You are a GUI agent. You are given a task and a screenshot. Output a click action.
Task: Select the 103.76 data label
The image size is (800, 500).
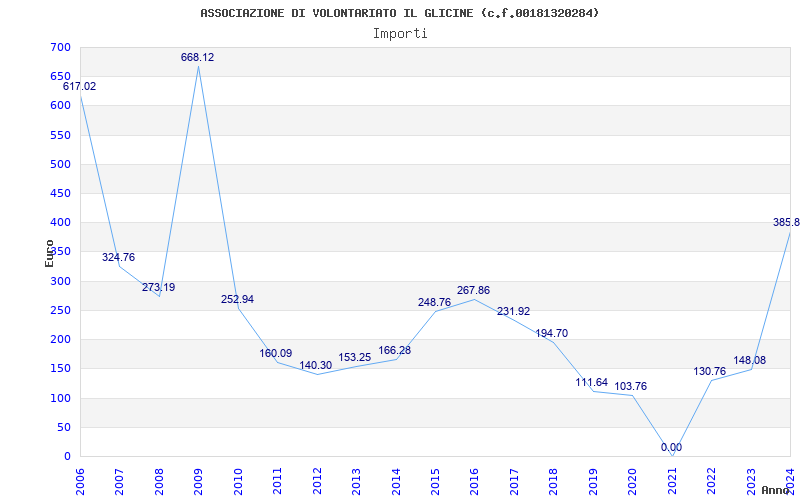click(x=631, y=386)
